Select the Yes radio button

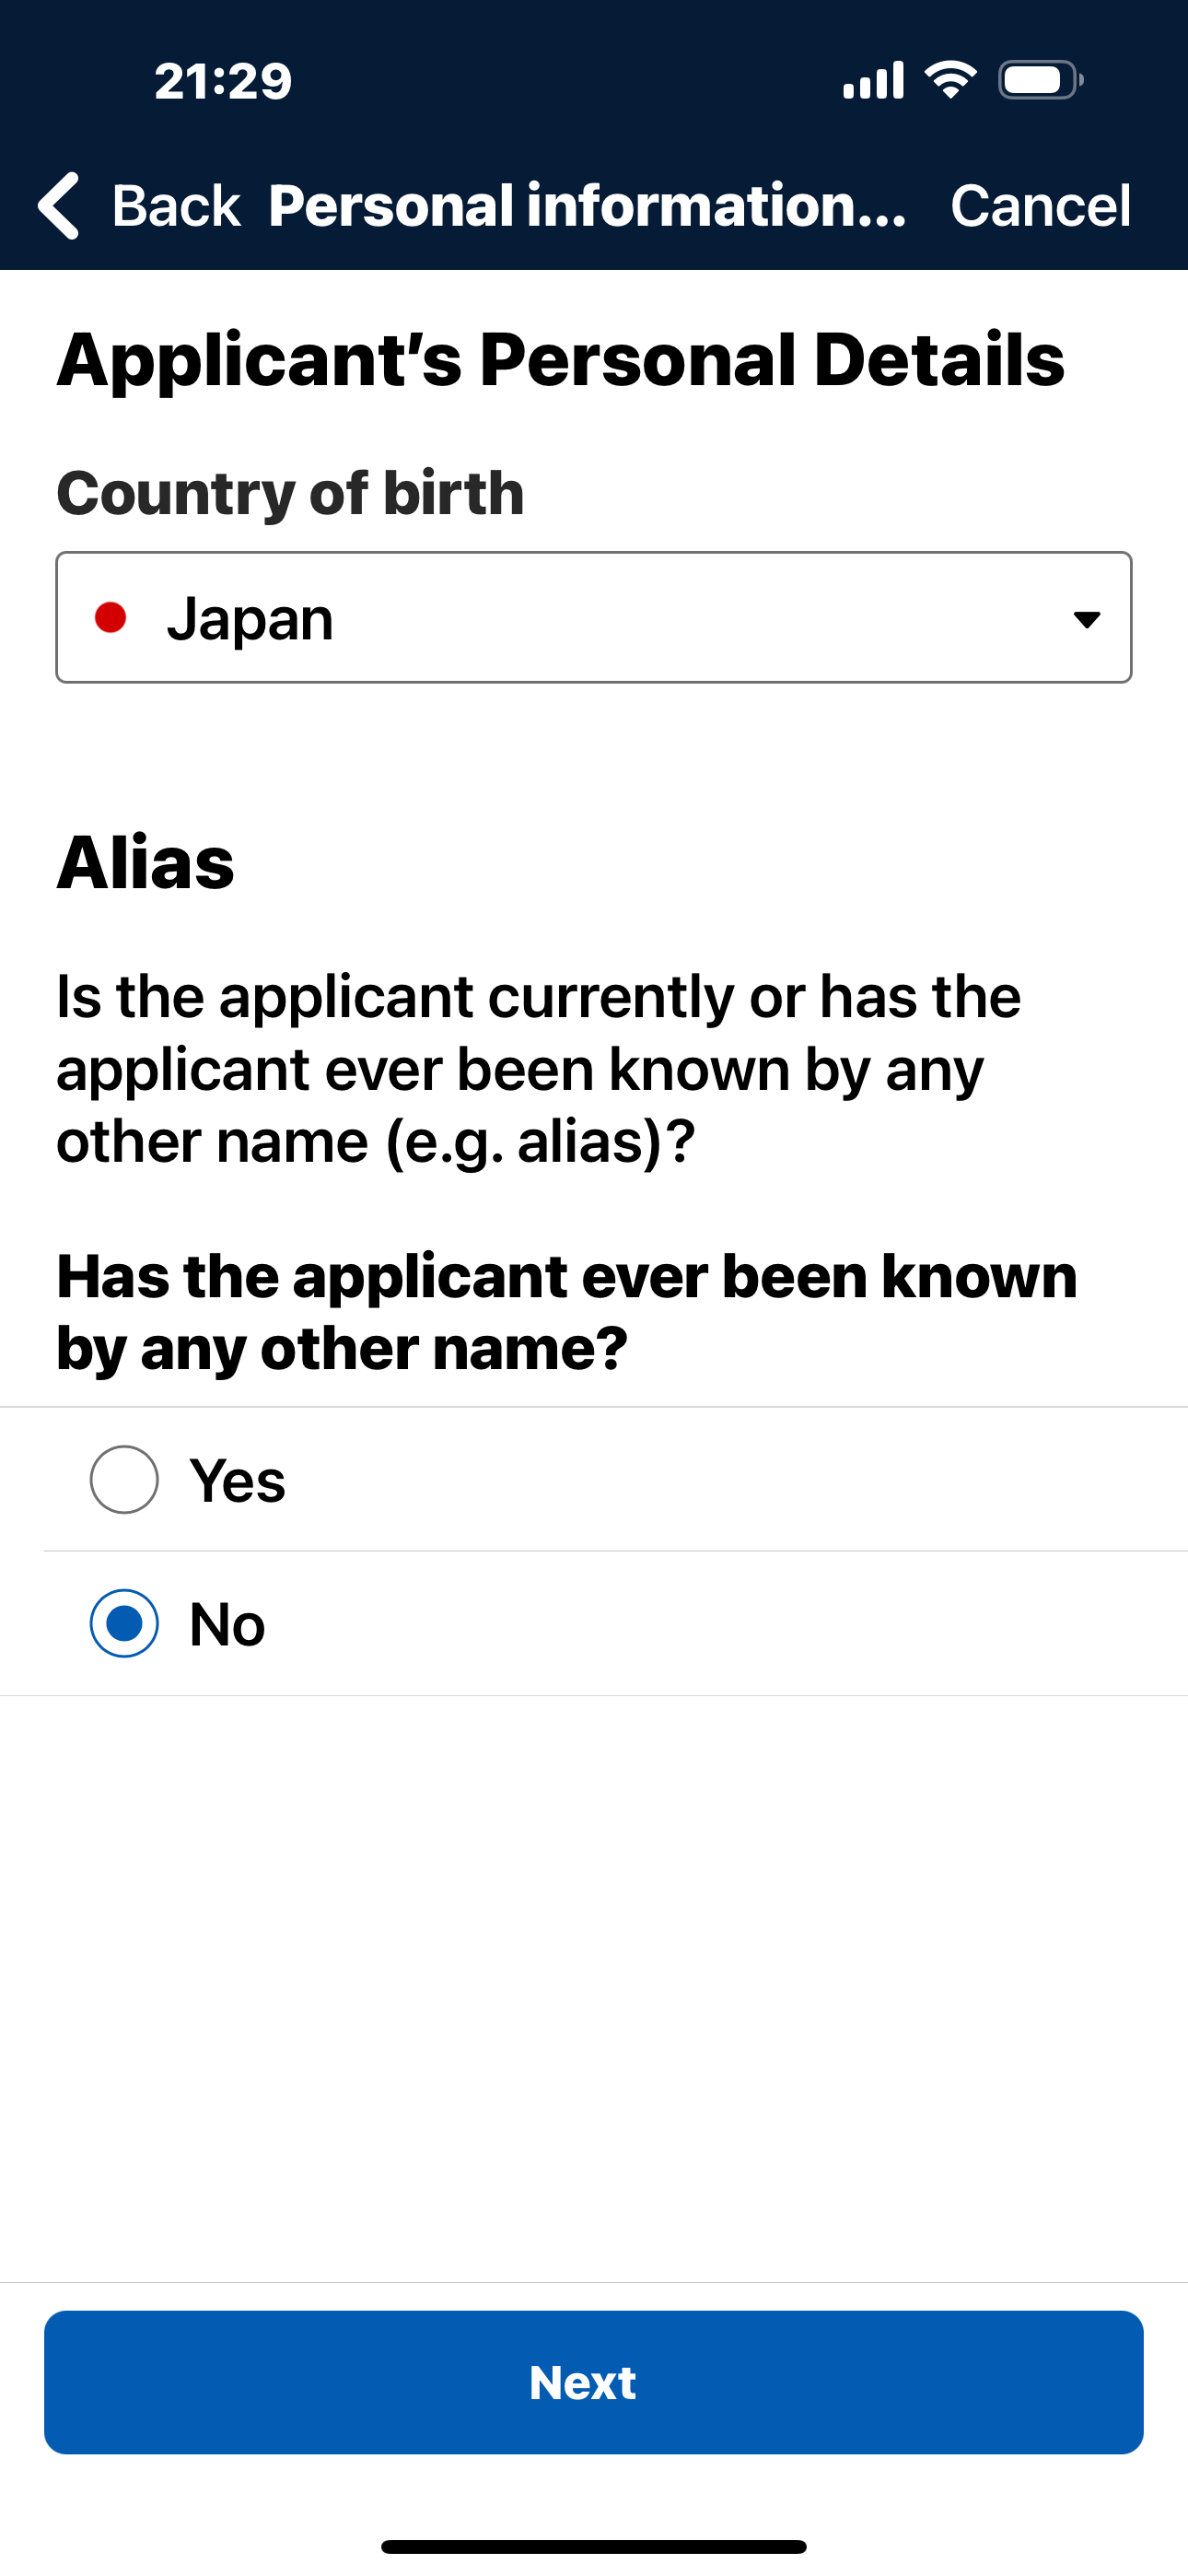tap(124, 1480)
